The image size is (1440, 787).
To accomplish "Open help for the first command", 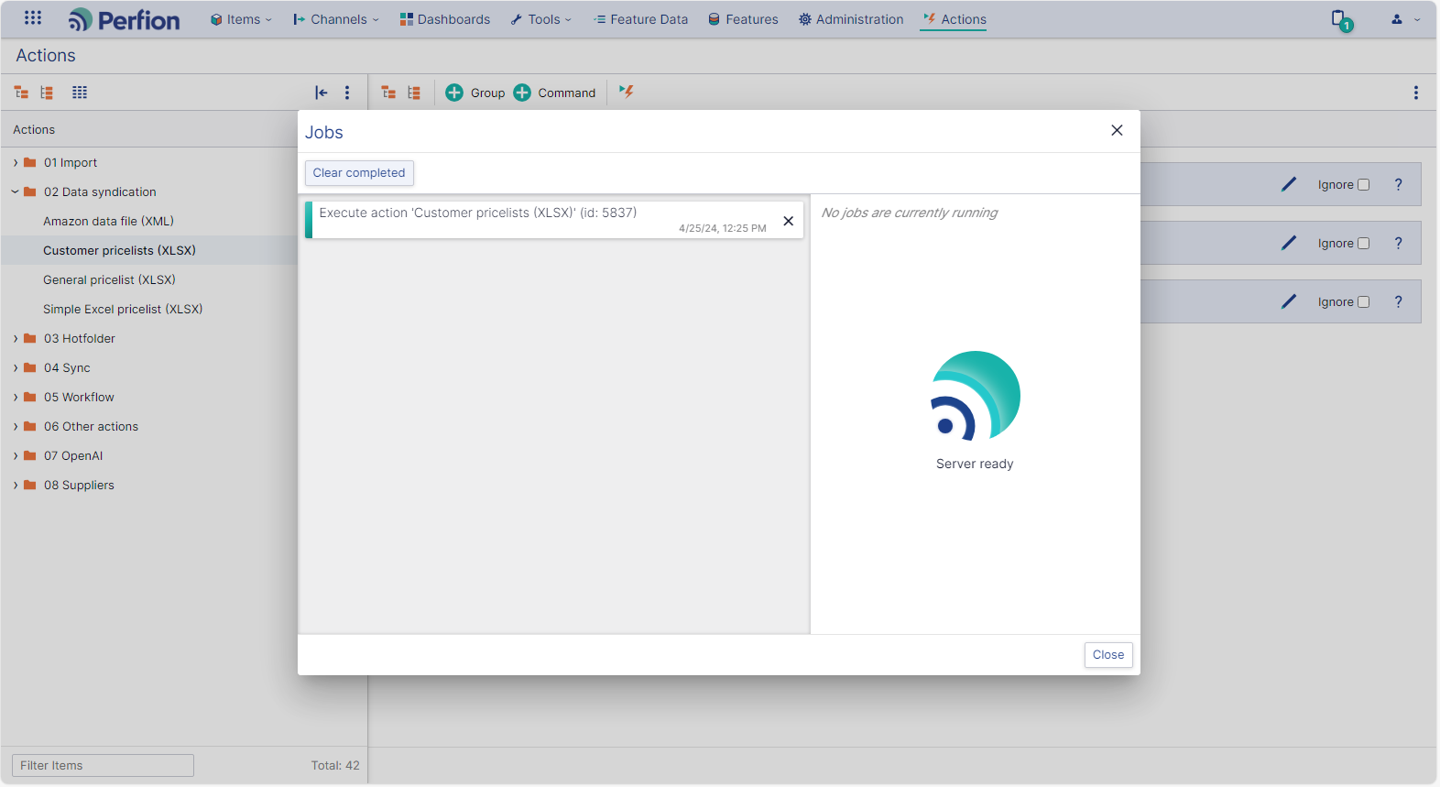I will (1398, 184).
